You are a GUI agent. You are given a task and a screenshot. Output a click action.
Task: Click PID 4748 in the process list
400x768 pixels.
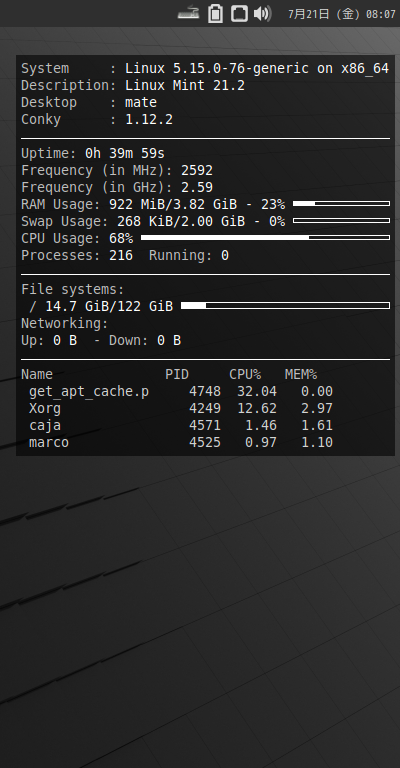pos(205,392)
